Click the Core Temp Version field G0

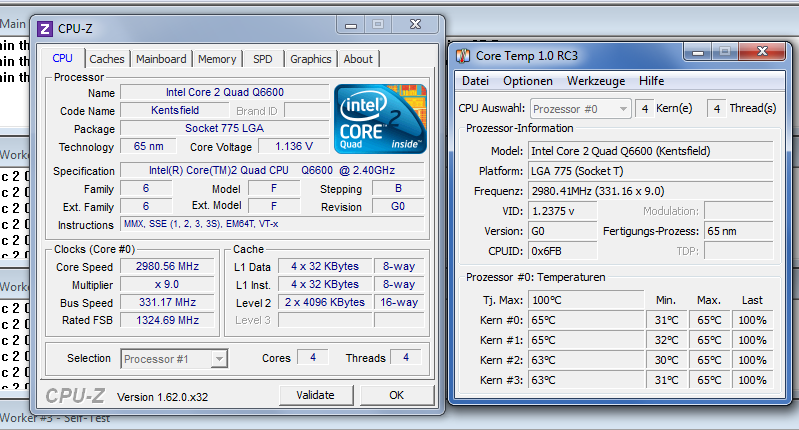(563, 231)
